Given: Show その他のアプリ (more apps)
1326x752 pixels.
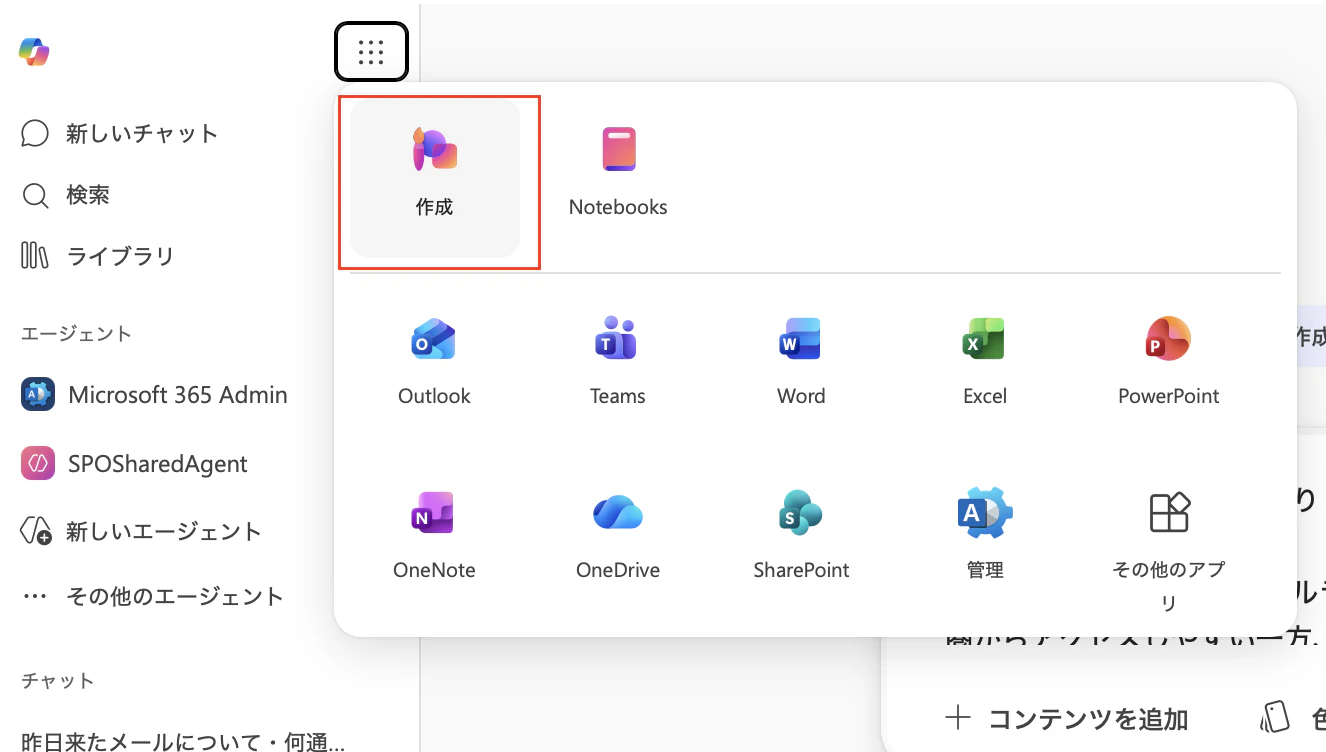Looking at the screenshot, I should [1169, 550].
